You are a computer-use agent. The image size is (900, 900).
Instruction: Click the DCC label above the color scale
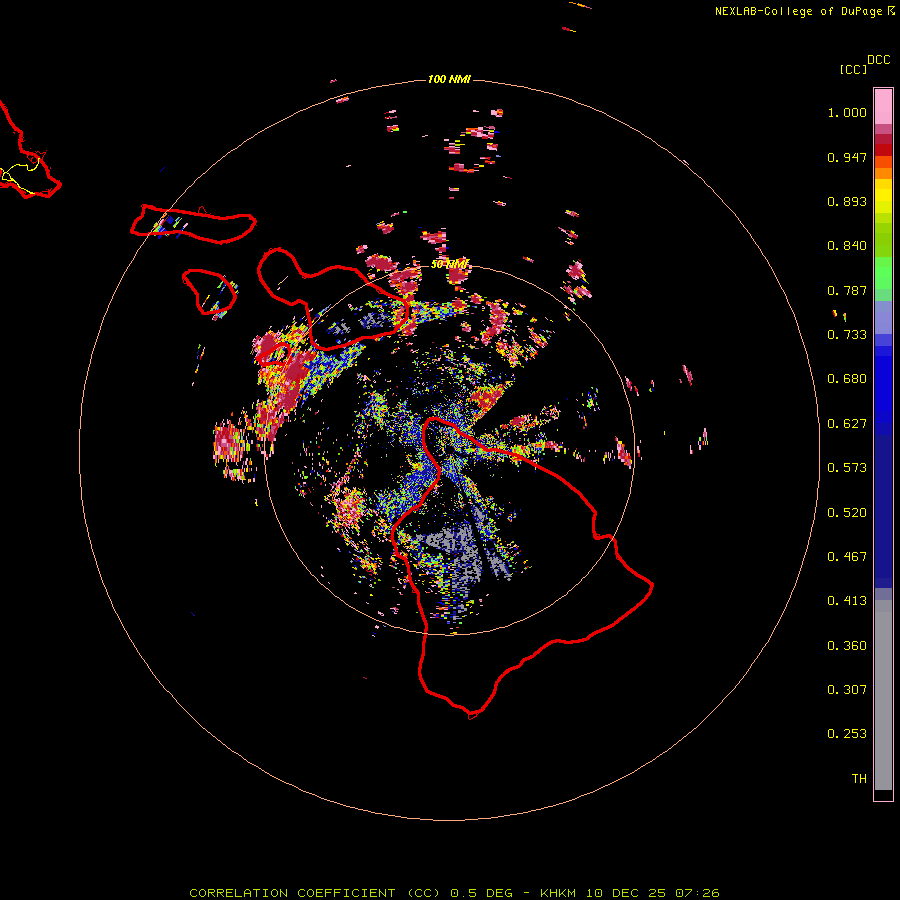tap(879, 60)
